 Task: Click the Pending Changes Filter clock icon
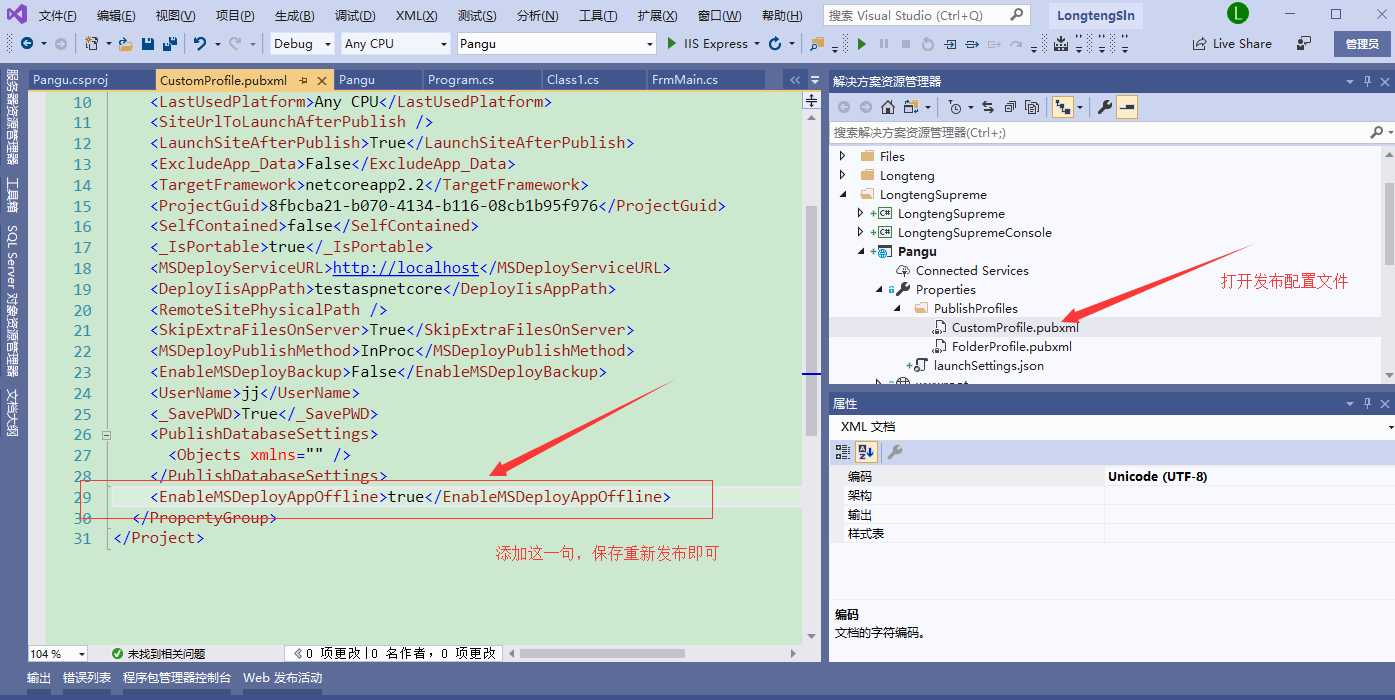[x=955, y=107]
